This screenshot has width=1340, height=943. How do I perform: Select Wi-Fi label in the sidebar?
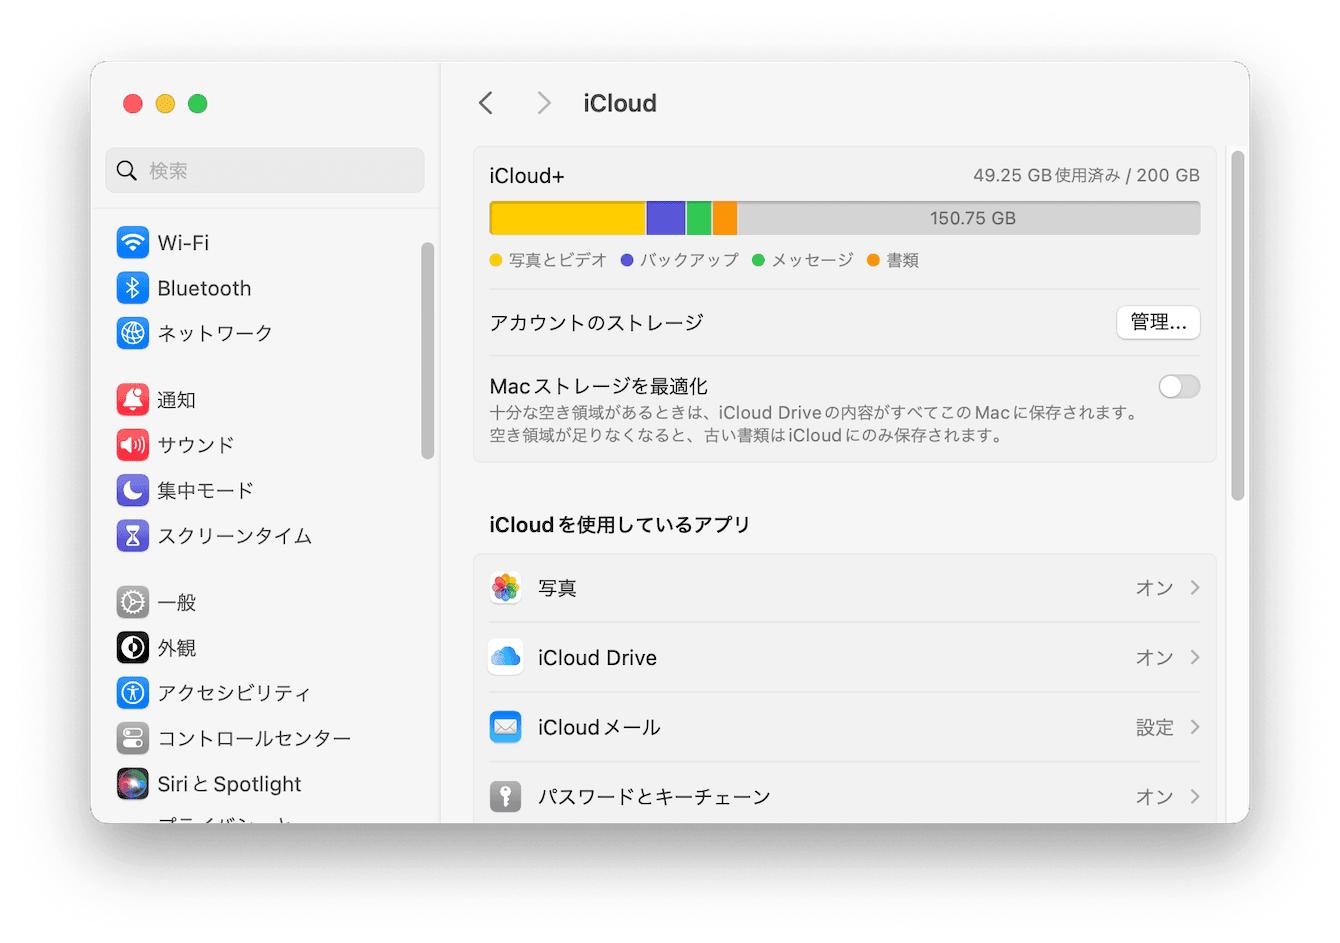click(183, 243)
